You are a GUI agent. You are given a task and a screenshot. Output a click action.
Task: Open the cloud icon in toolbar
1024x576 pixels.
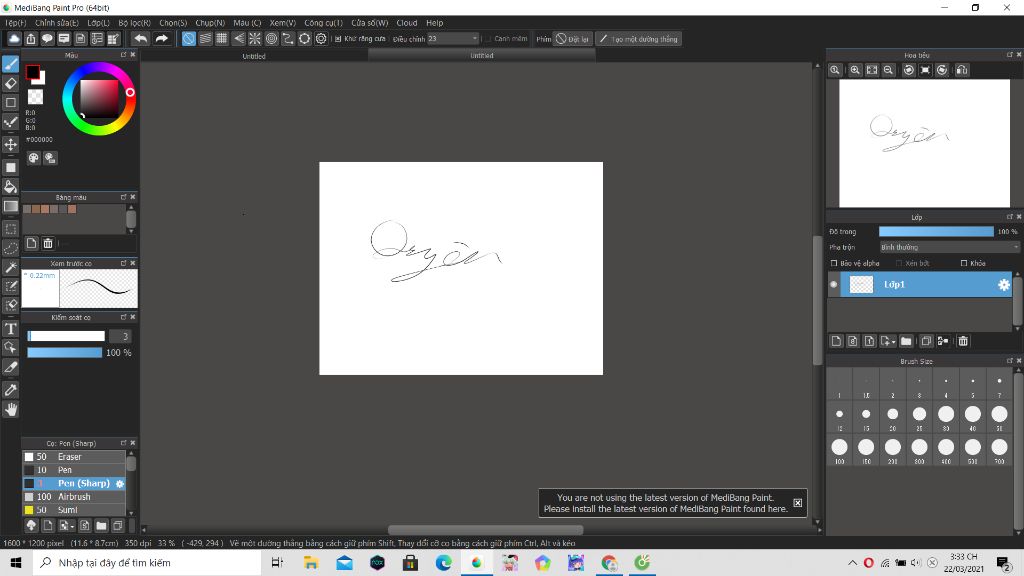click(14, 39)
